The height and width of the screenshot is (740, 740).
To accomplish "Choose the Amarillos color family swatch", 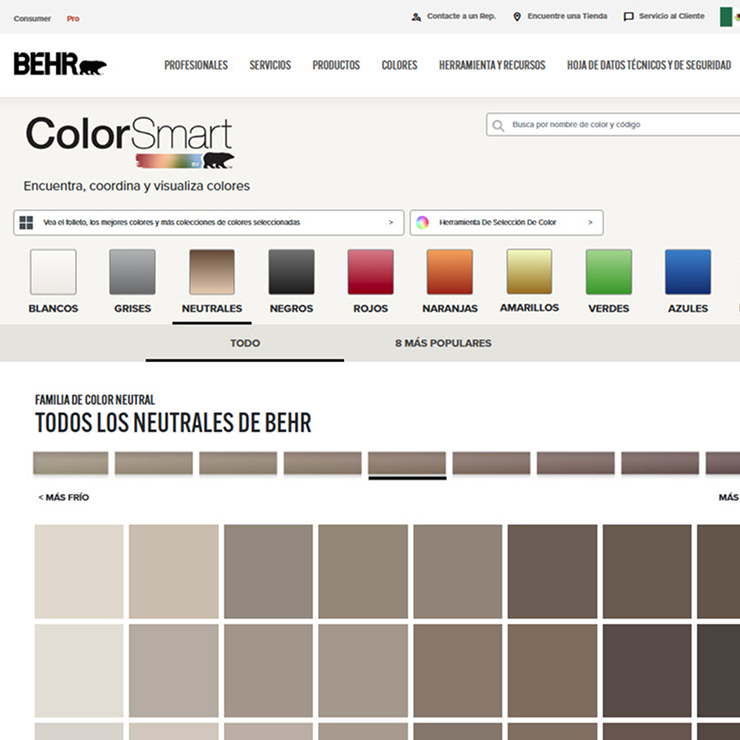I will tap(529, 271).
